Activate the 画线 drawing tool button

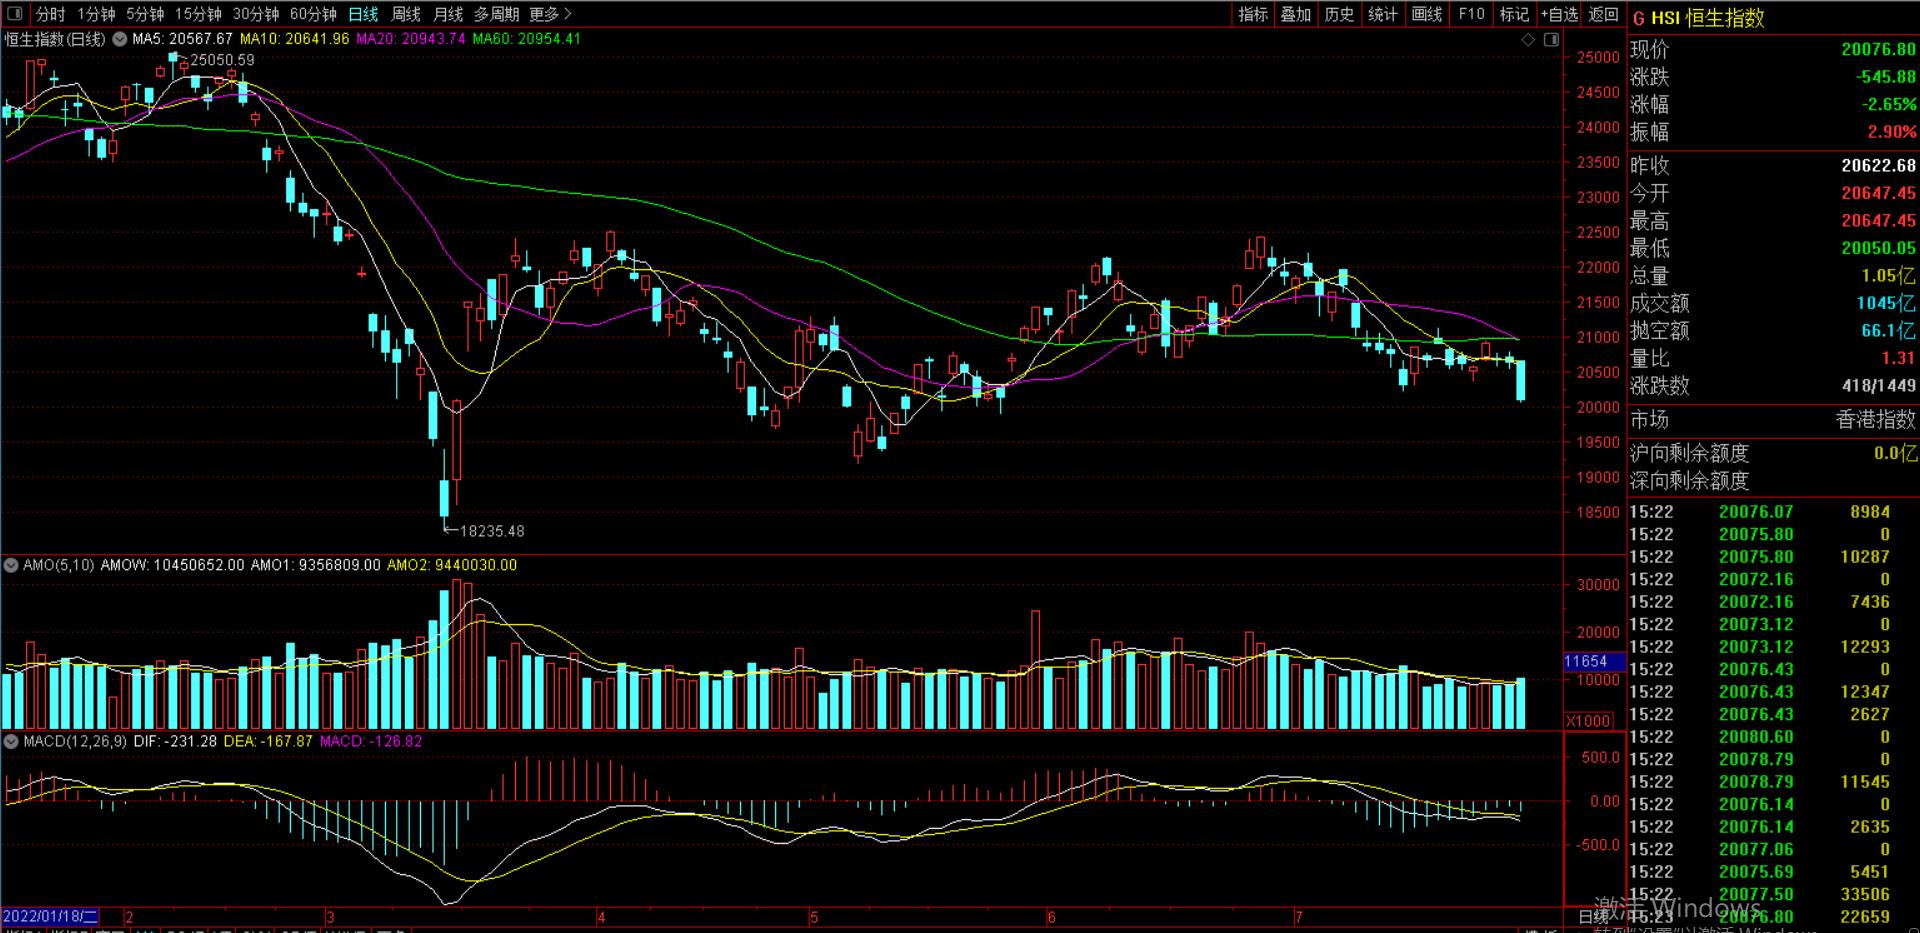point(1427,14)
